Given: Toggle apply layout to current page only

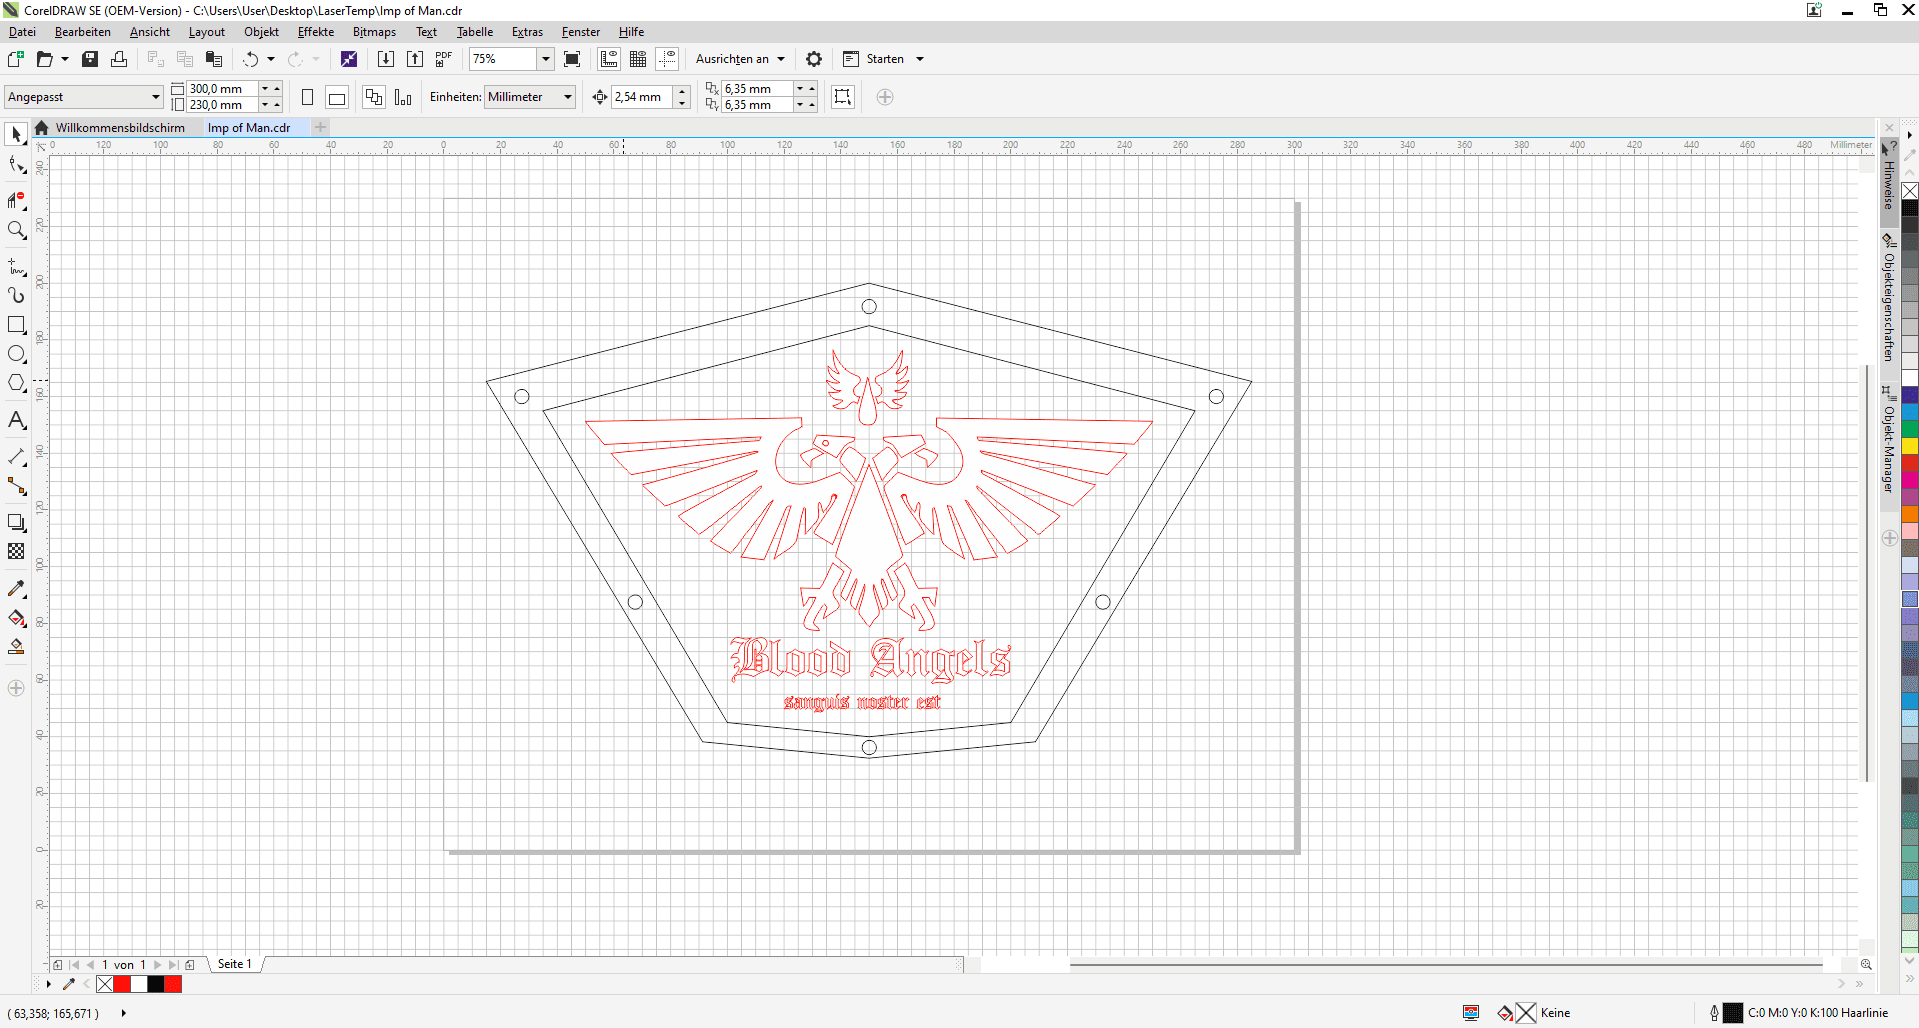Looking at the screenshot, I should [x=403, y=97].
